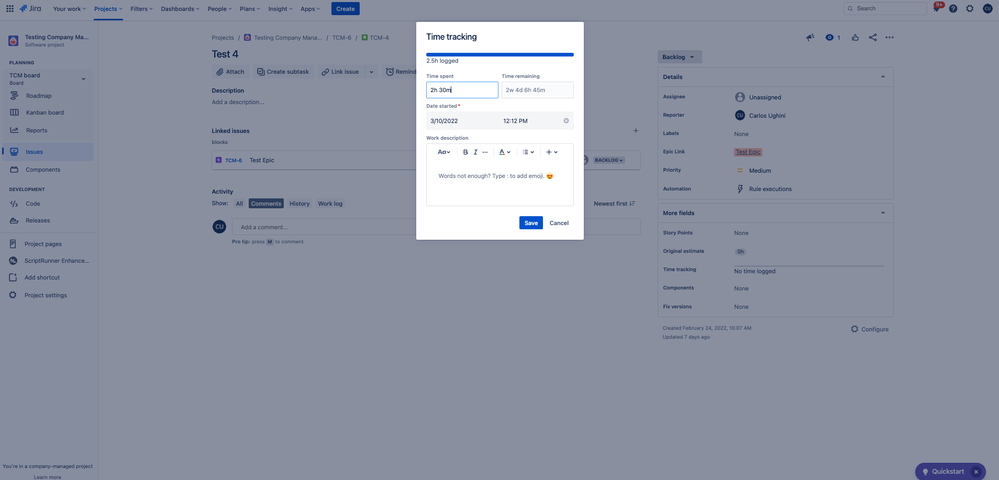999x480 pixels.
Task: Click the Create button
Action: pyautogui.click(x=345, y=9)
